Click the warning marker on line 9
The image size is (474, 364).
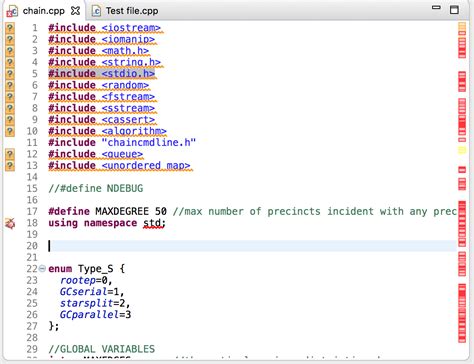(10, 120)
